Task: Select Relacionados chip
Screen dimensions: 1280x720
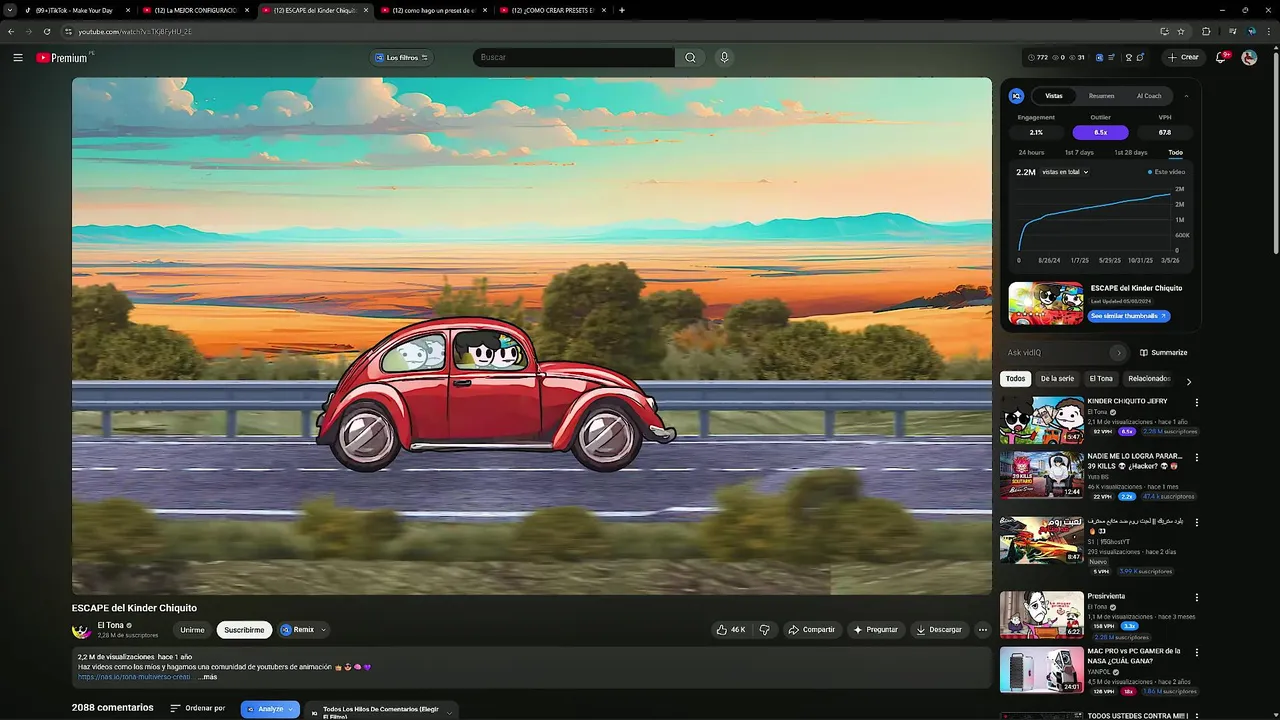Action: coord(1149,379)
